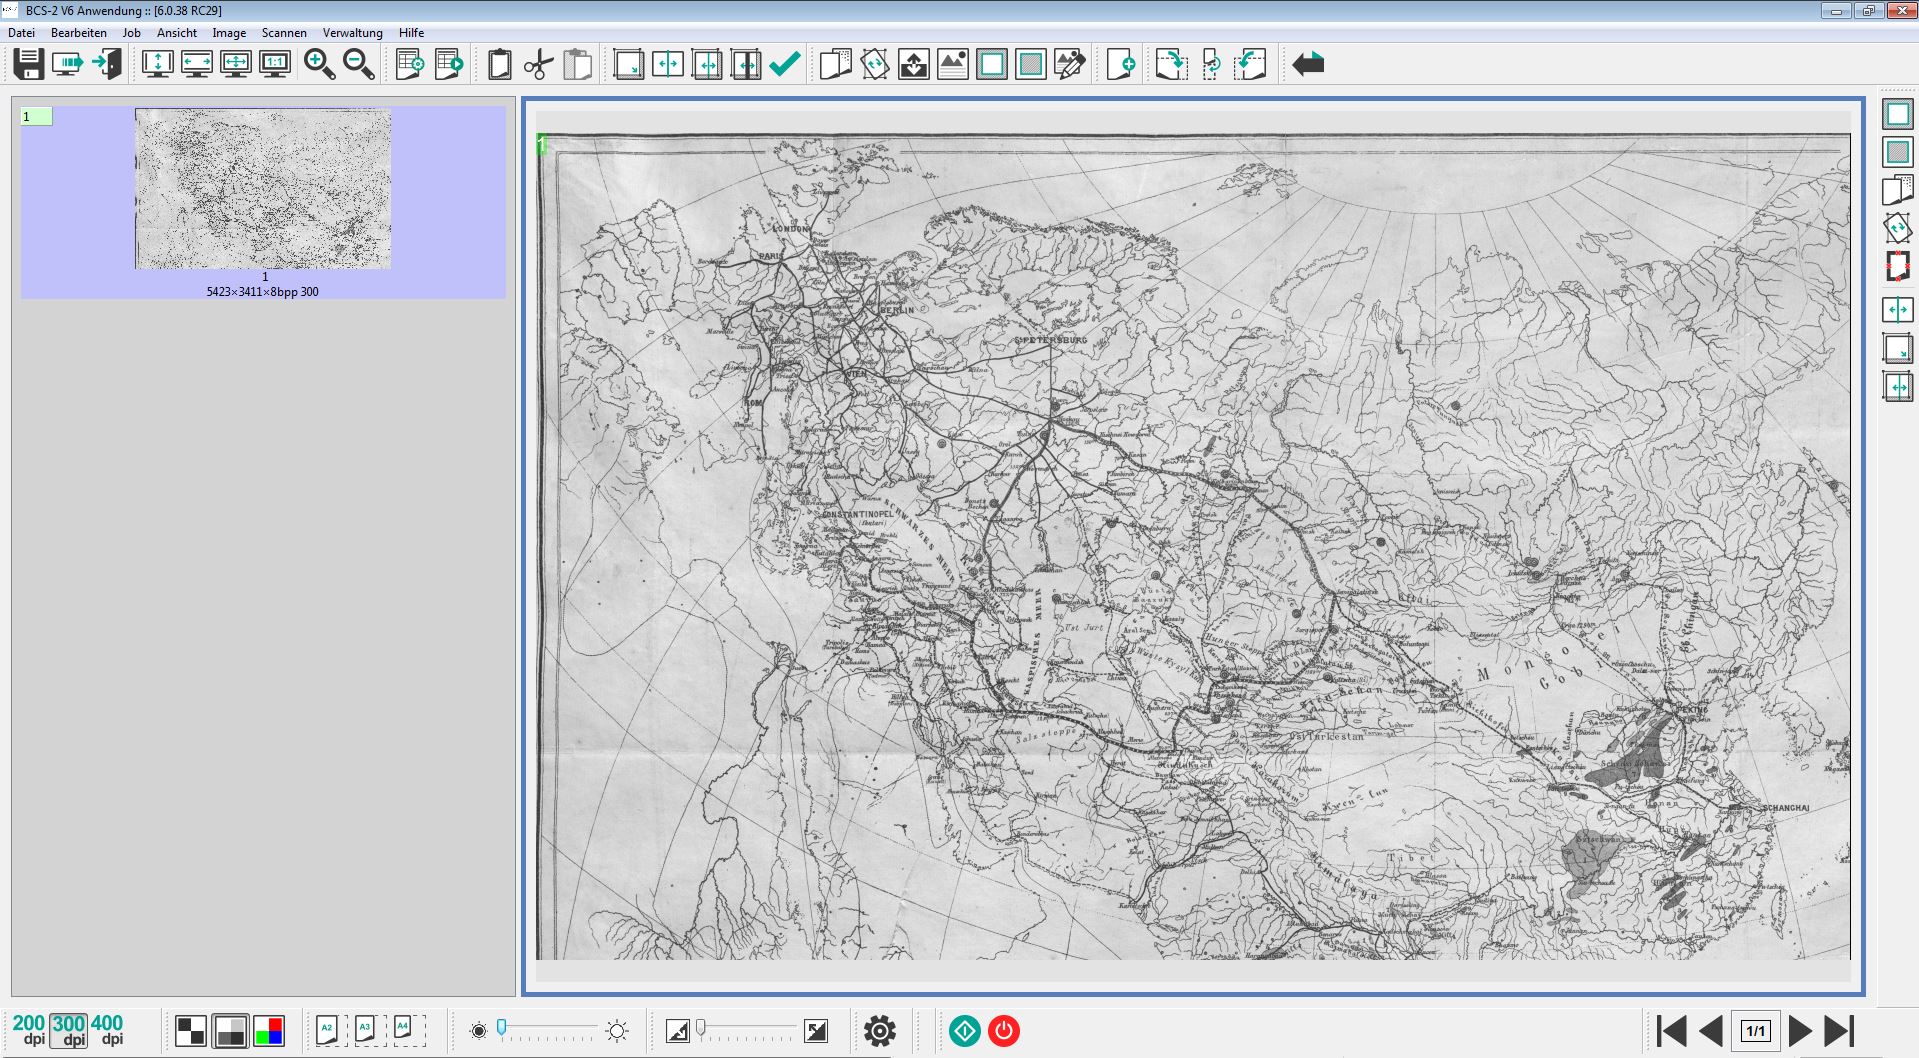
Task: Select 400 dpi resolution
Action: pyautogui.click(x=107, y=1029)
